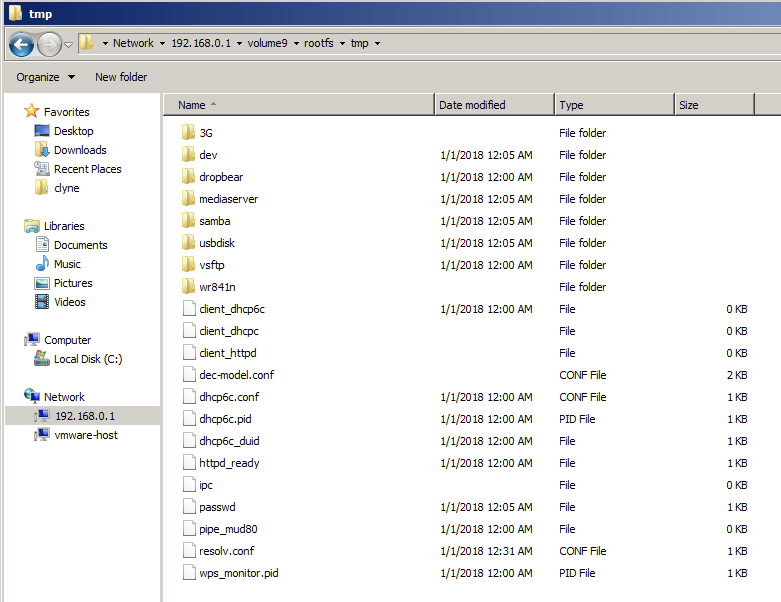Open the Documents library
781x602 pixels.
tap(81, 245)
